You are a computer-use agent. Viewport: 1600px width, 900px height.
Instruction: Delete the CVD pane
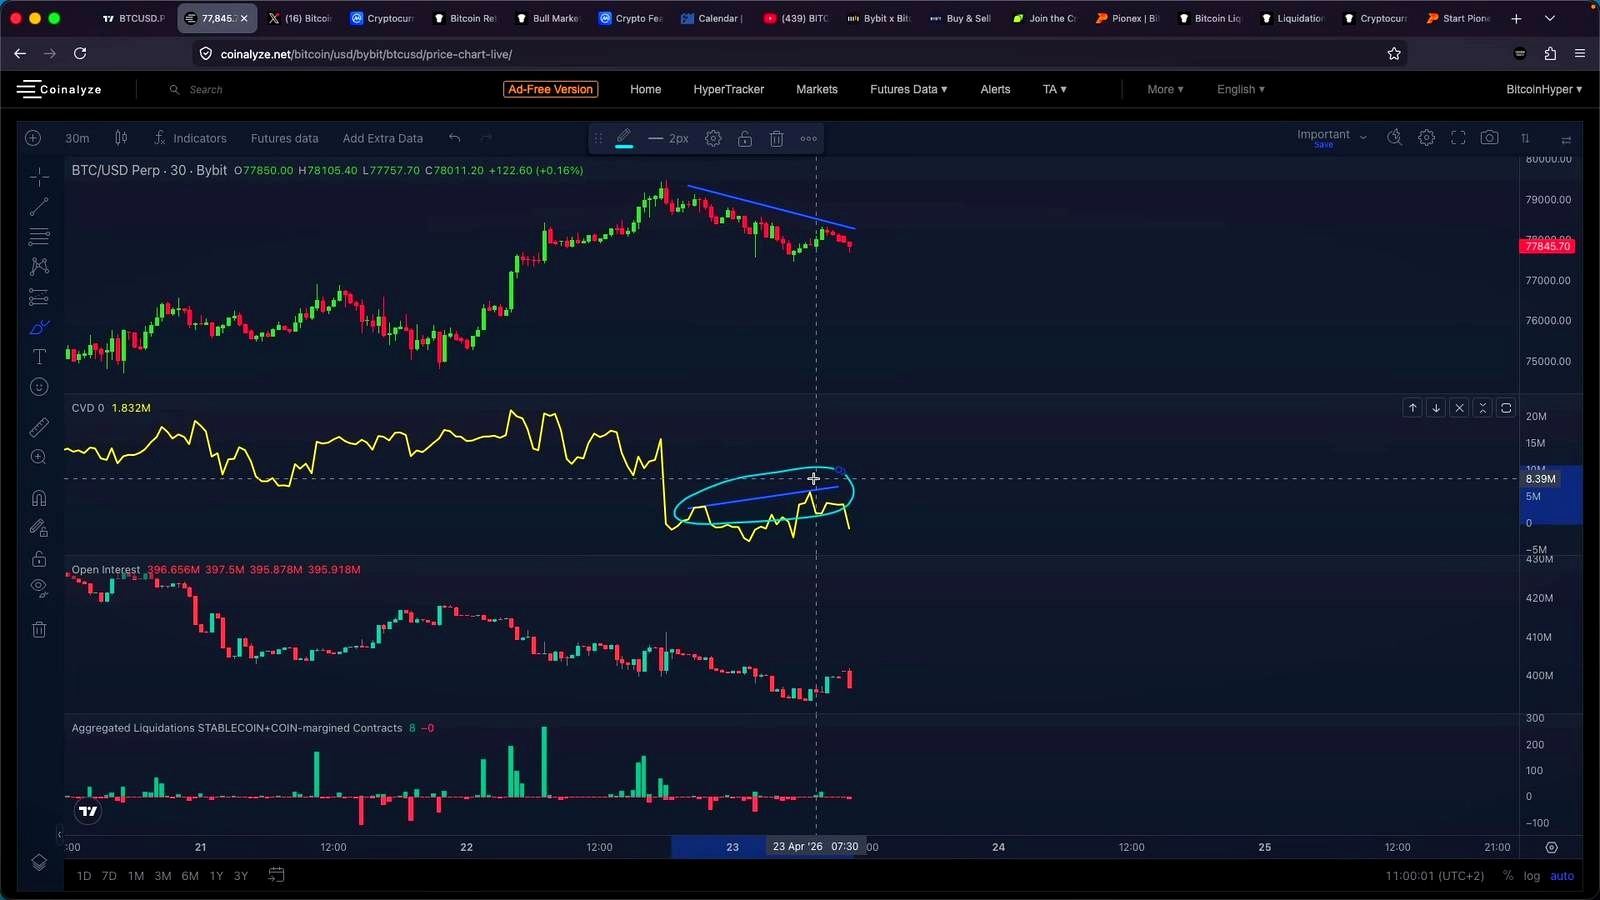[1459, 408]
